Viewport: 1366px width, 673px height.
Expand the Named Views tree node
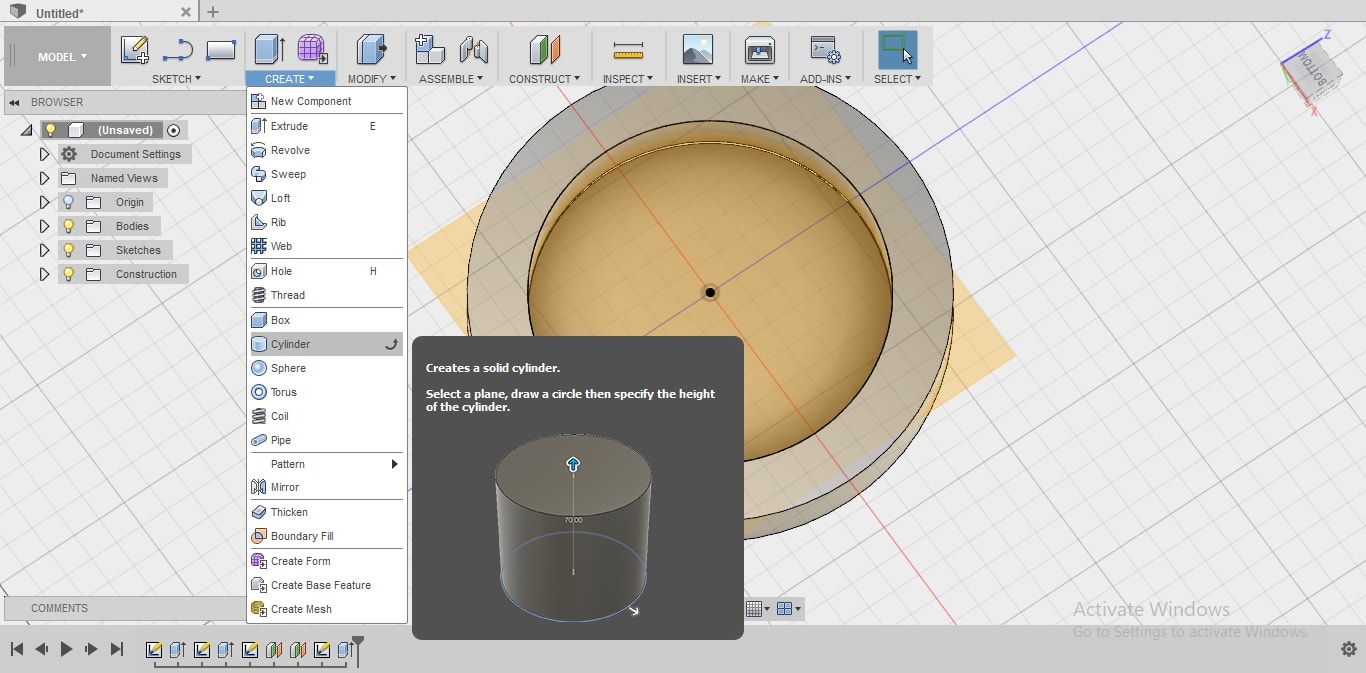coord(44,178)
